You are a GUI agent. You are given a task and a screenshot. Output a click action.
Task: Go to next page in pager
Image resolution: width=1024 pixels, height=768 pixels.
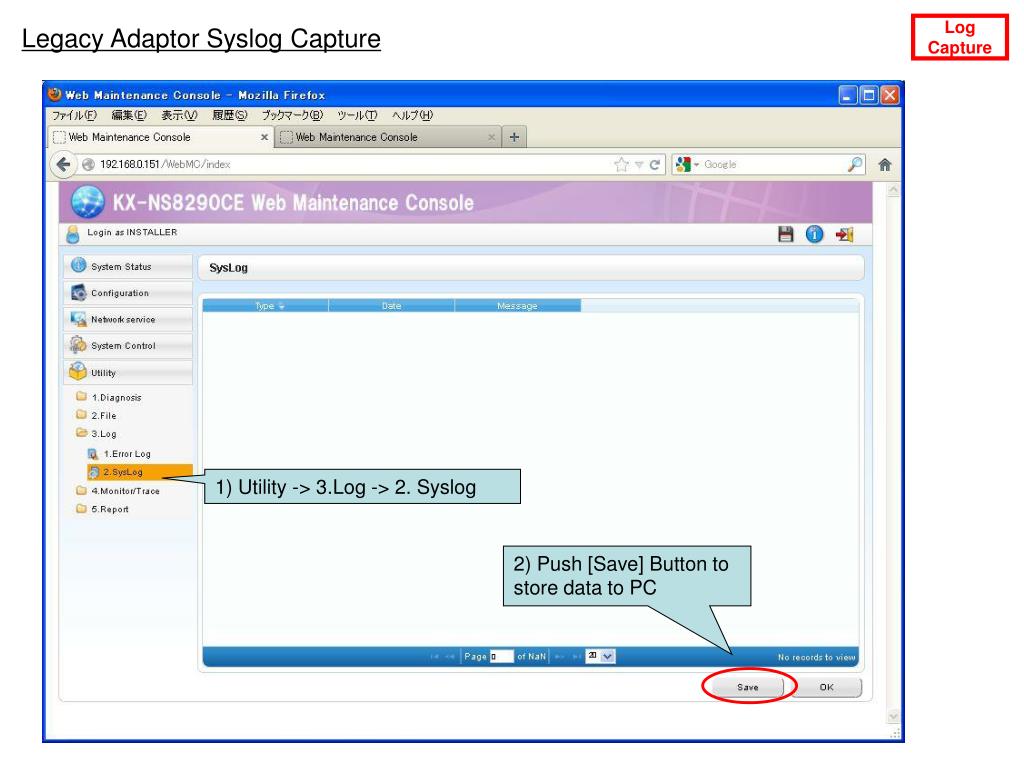tap(560, 657)
